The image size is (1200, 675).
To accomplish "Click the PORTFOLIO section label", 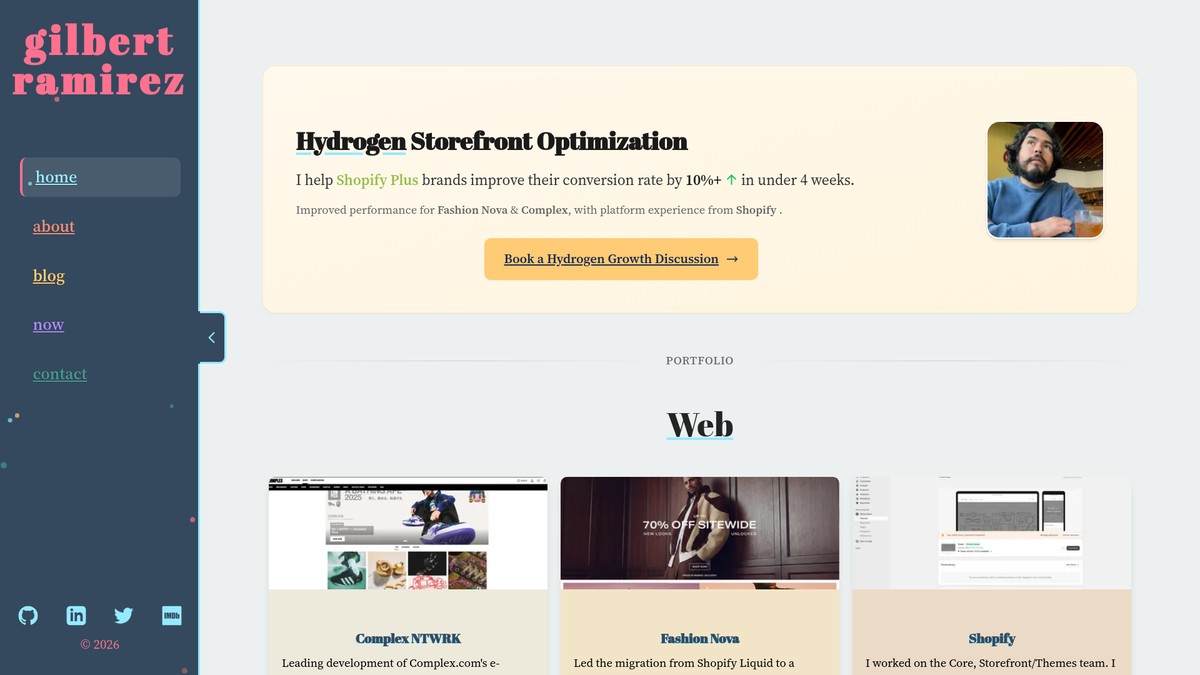I will click(x=700, y=360).
